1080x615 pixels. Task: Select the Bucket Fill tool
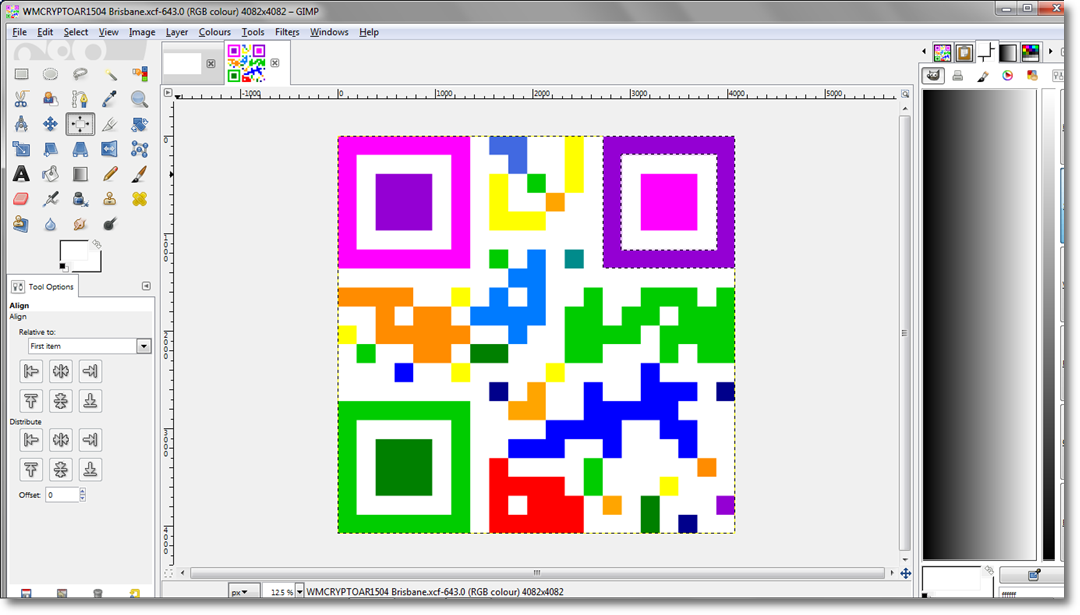pyautogui.click(x=50, y=174)
